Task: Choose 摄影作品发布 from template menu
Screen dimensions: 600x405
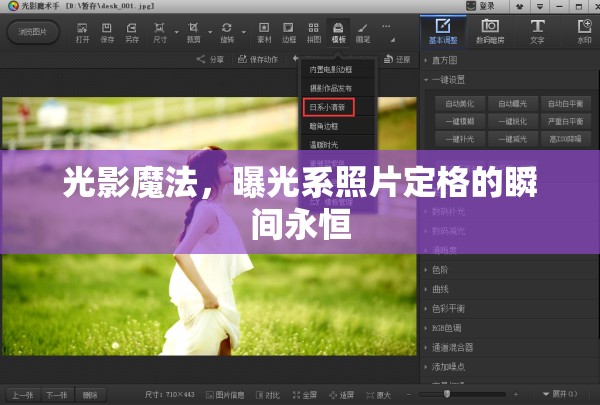Action: [x=338, y=88]
